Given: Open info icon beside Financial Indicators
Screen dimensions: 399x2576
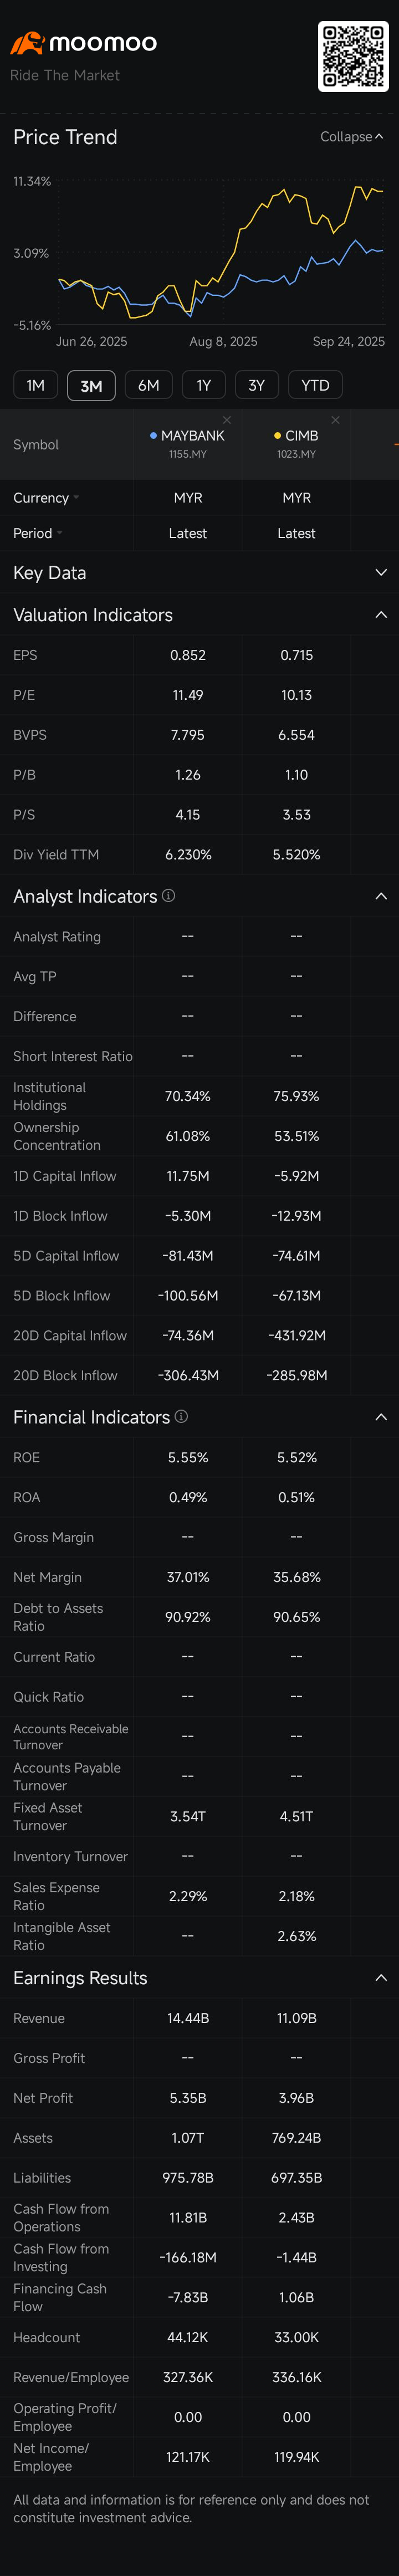Looking at the screenshot, I should pyautogui.click(x=181, y=1416).
